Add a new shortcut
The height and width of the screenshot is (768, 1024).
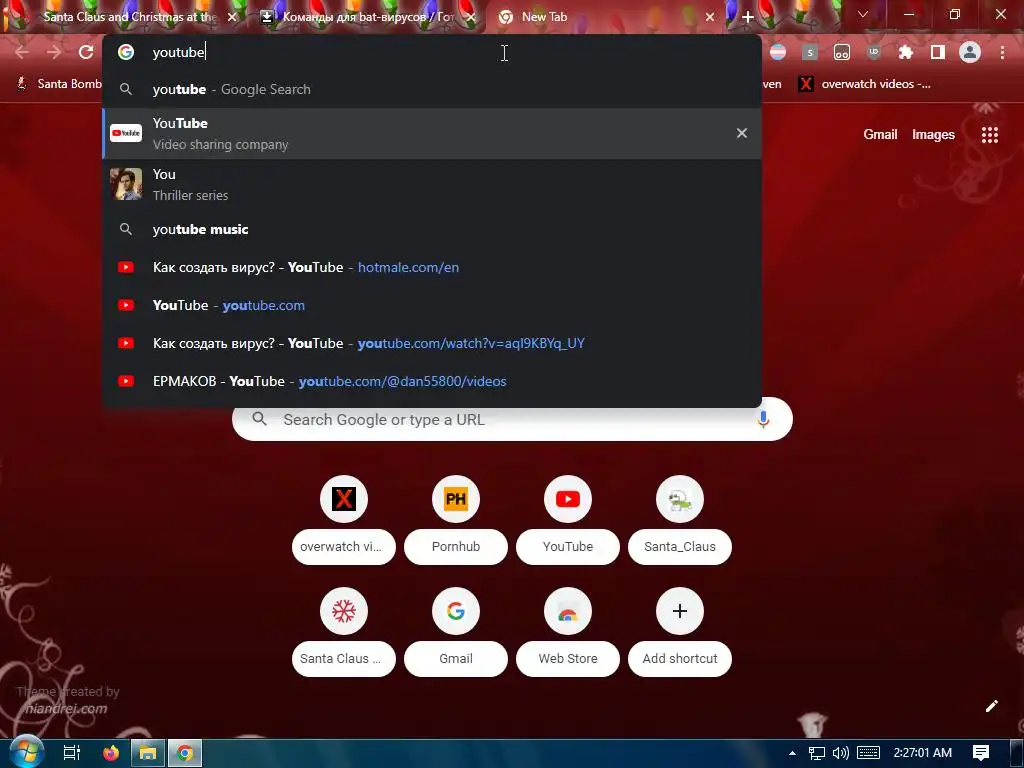point(680,632)
